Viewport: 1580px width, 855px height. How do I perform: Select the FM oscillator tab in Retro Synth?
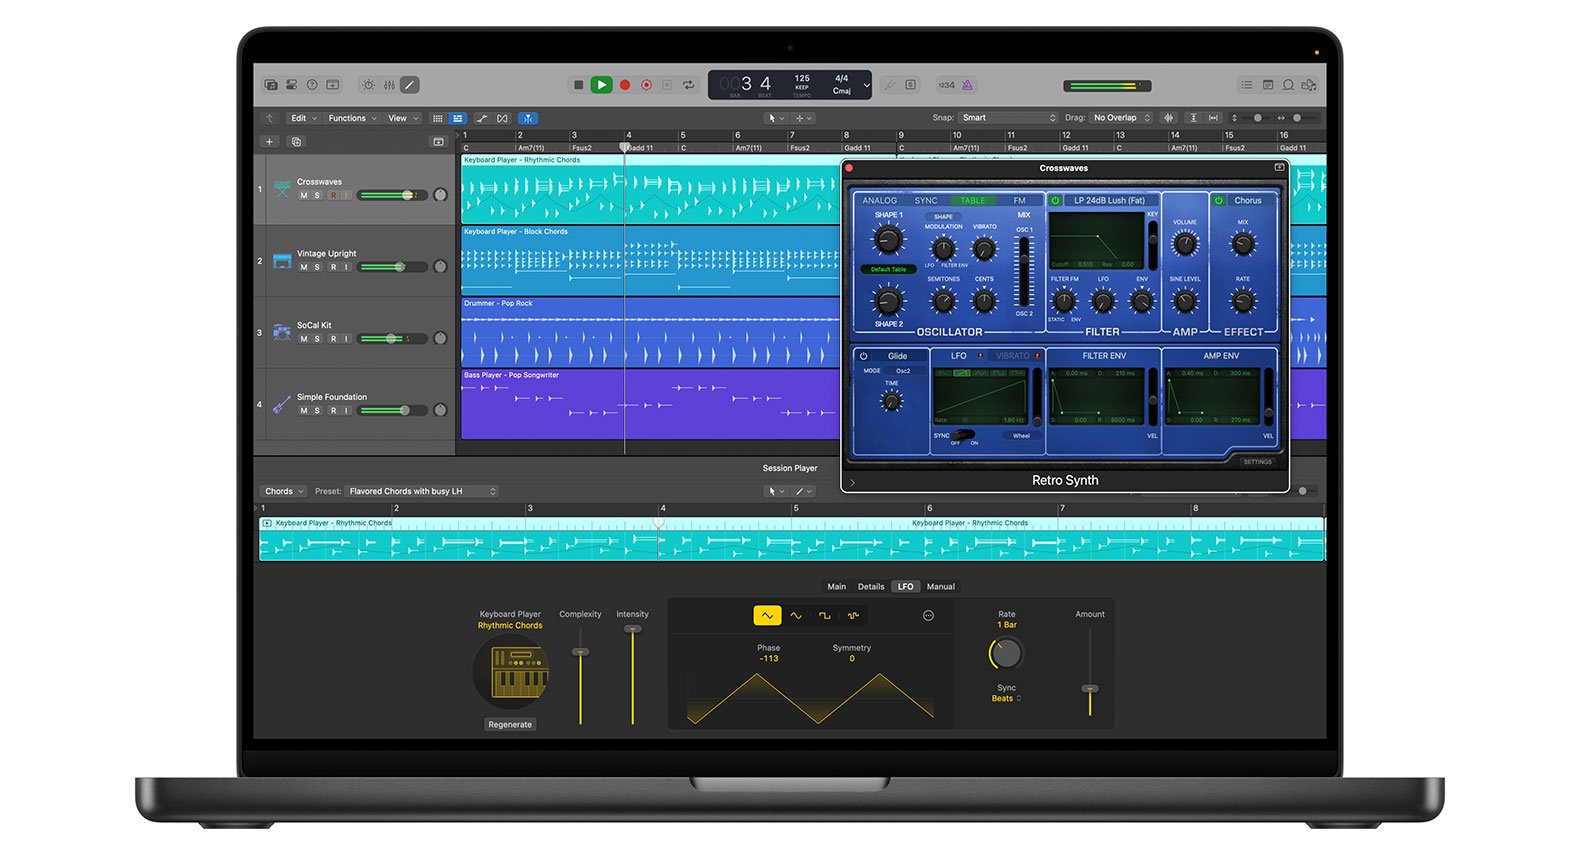click(x=1020, y=200)
